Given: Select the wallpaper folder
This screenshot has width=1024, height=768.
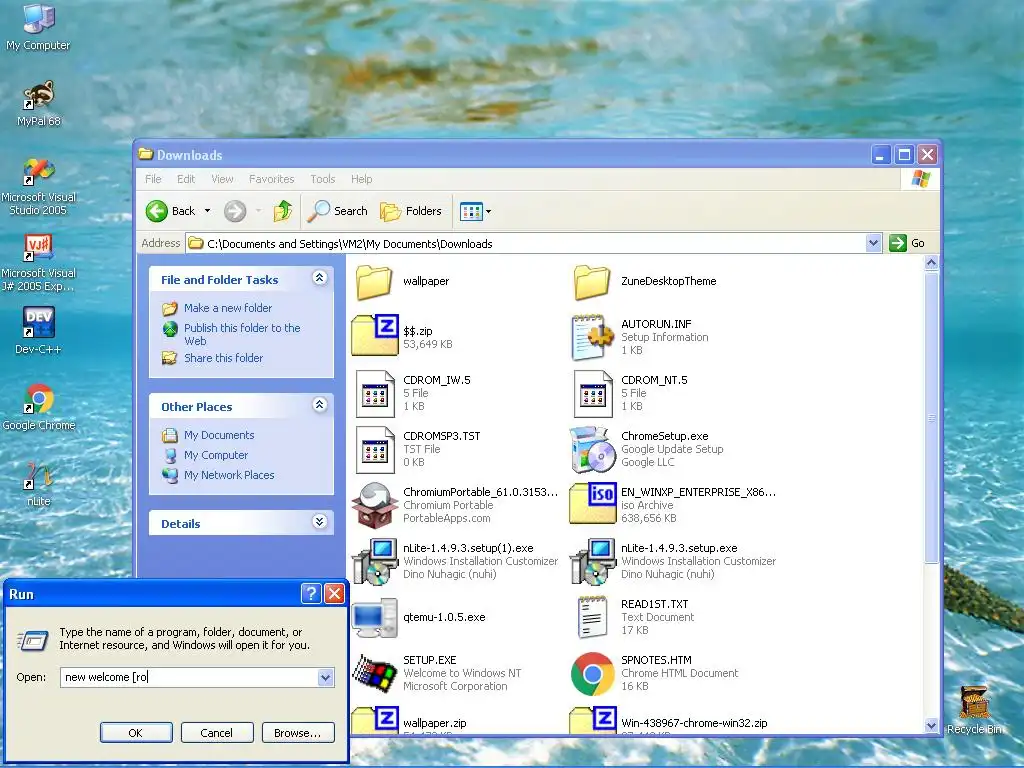Looking at the screenshot, I should [403, 281].
